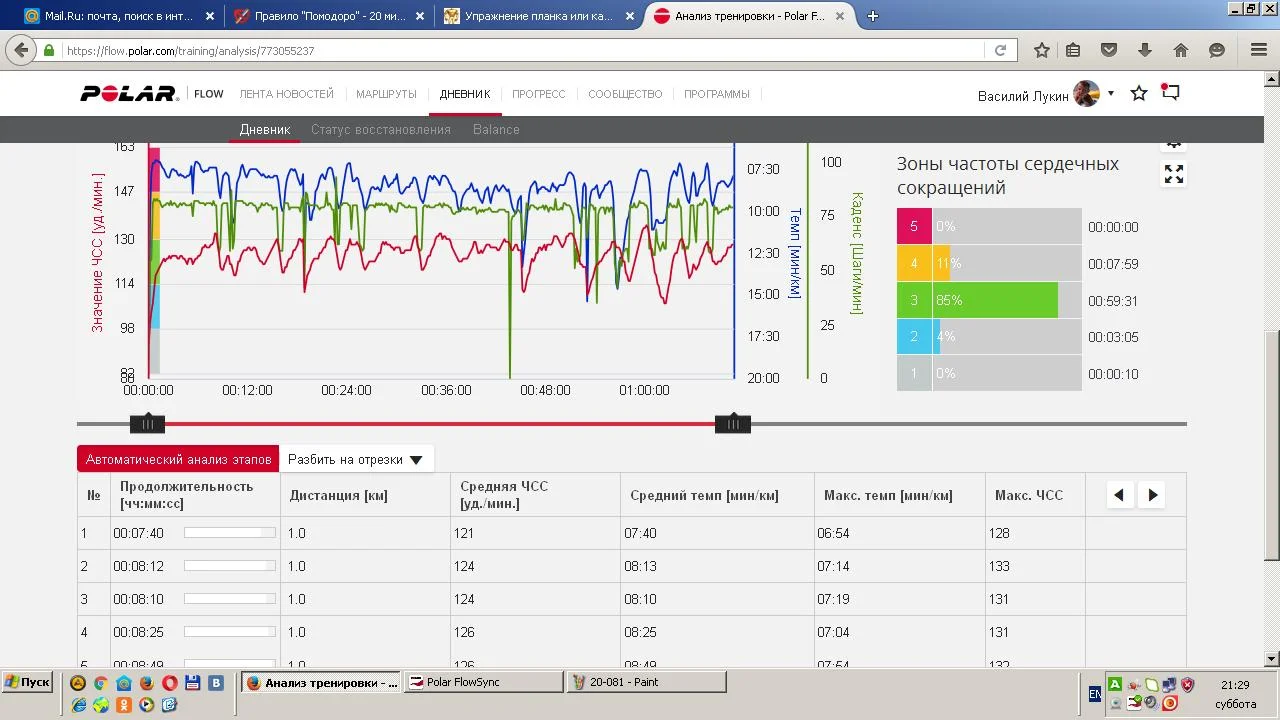Show previous table columns with left arrow
The height and width of the screenshot is (720, 1280).
pos(1119,495)
